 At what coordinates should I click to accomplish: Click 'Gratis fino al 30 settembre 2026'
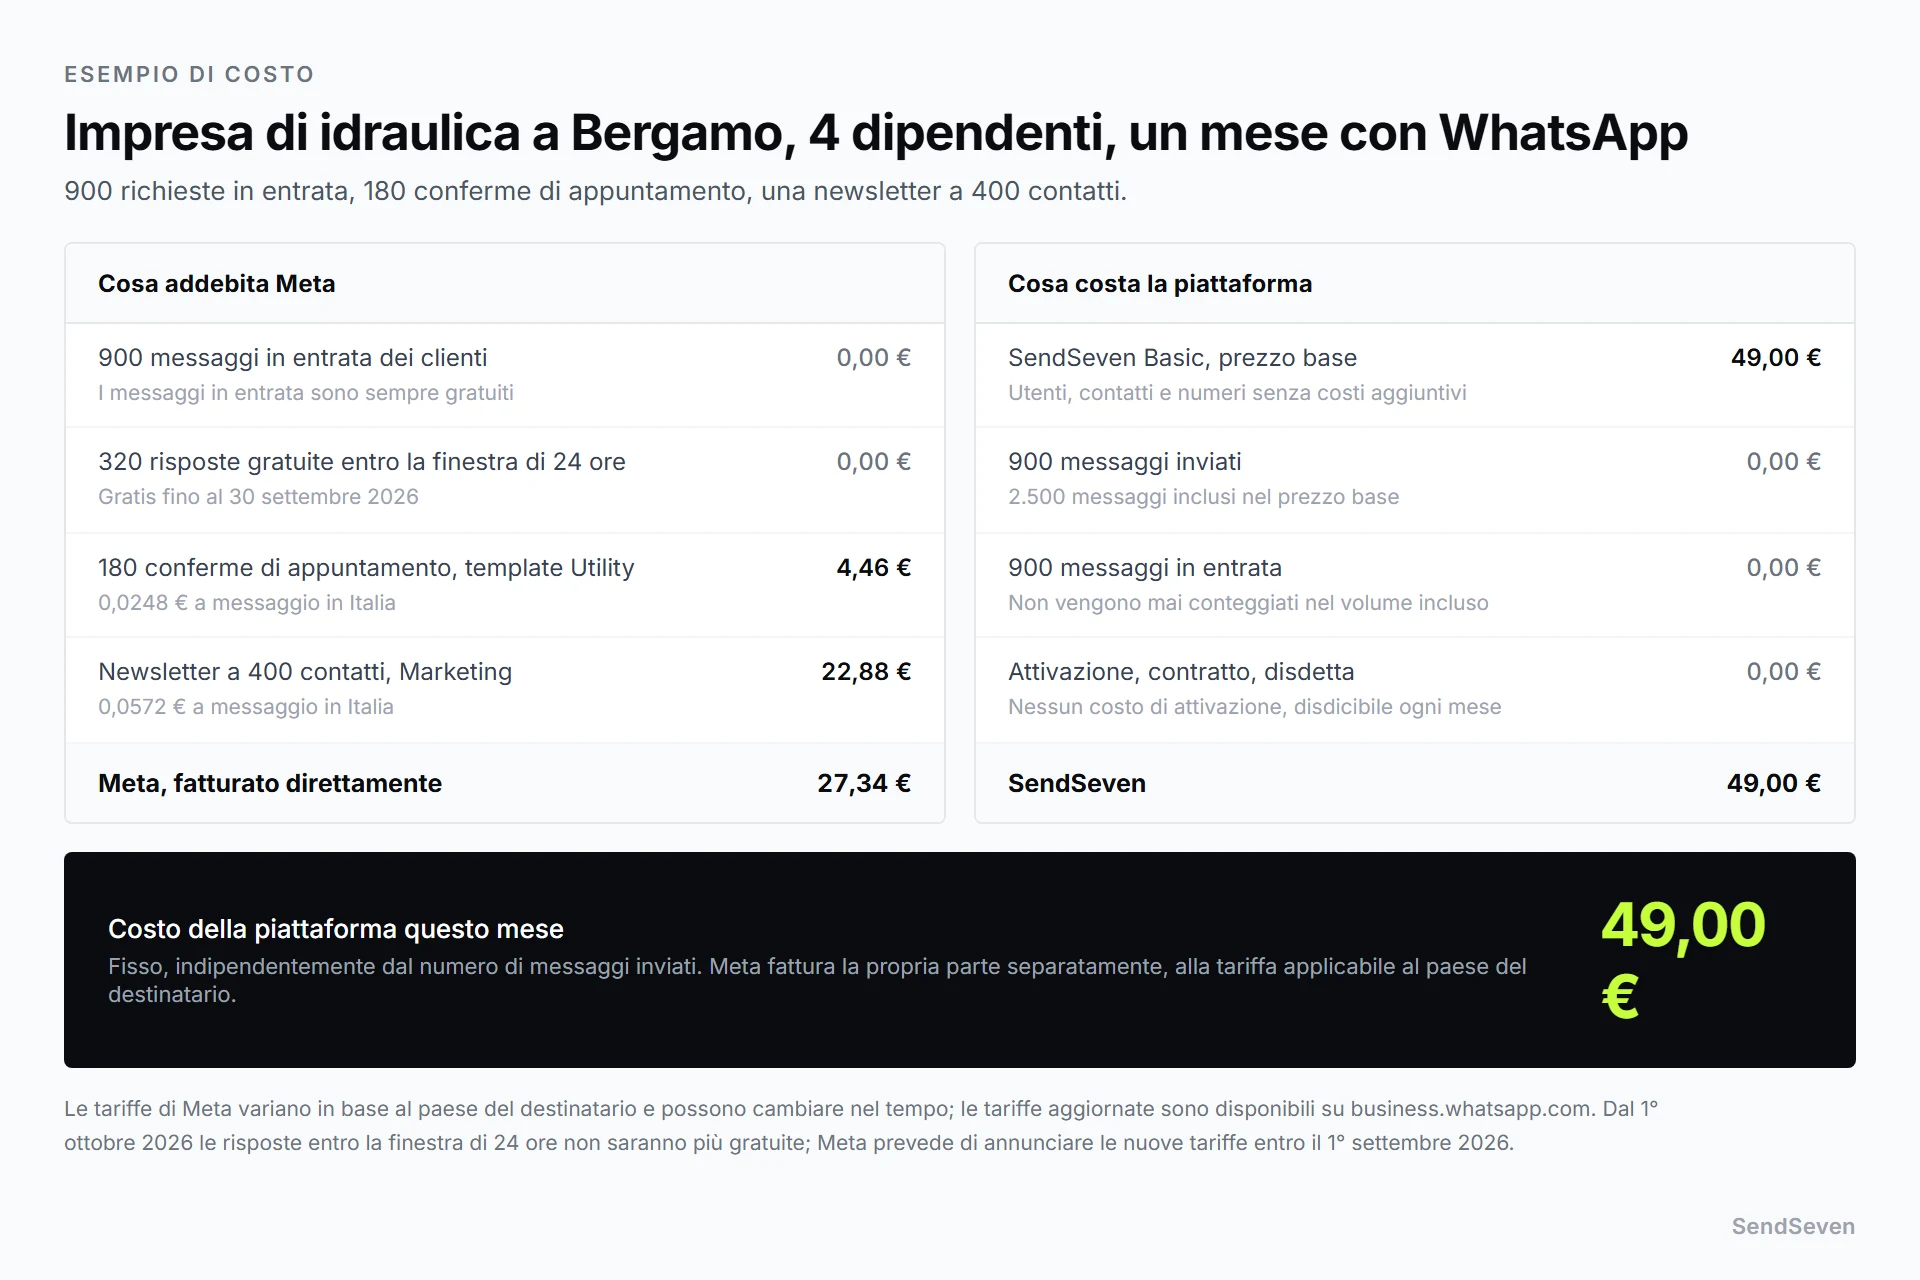pos(258,497)
